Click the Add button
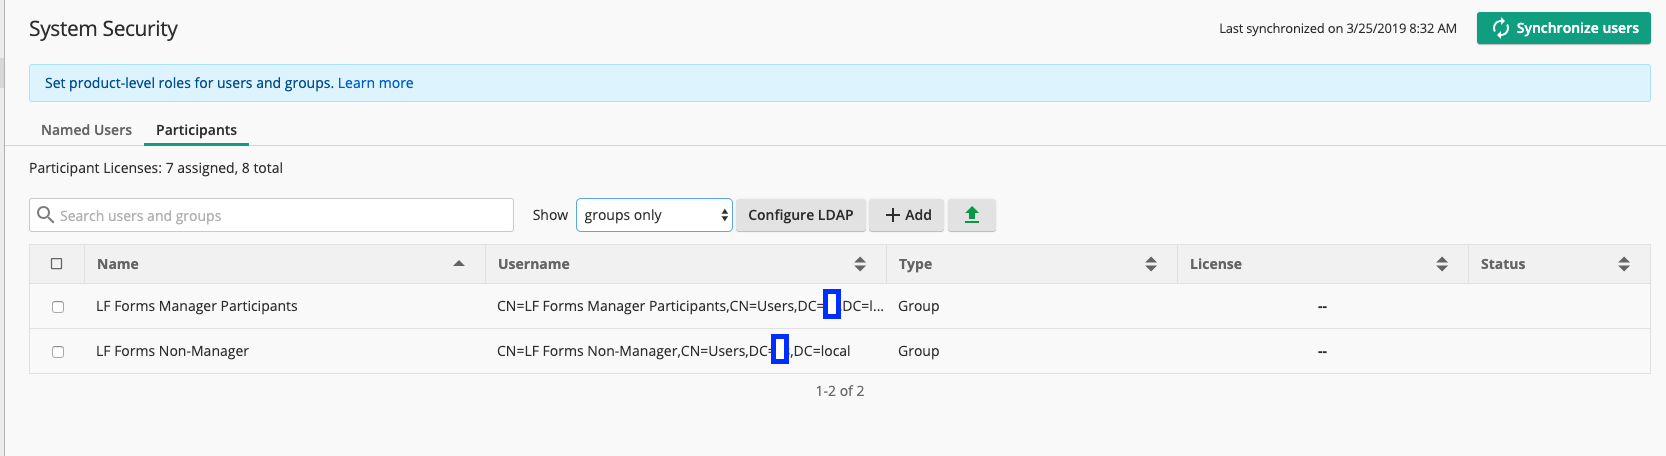1666x456 pixels. click(907, 215)
